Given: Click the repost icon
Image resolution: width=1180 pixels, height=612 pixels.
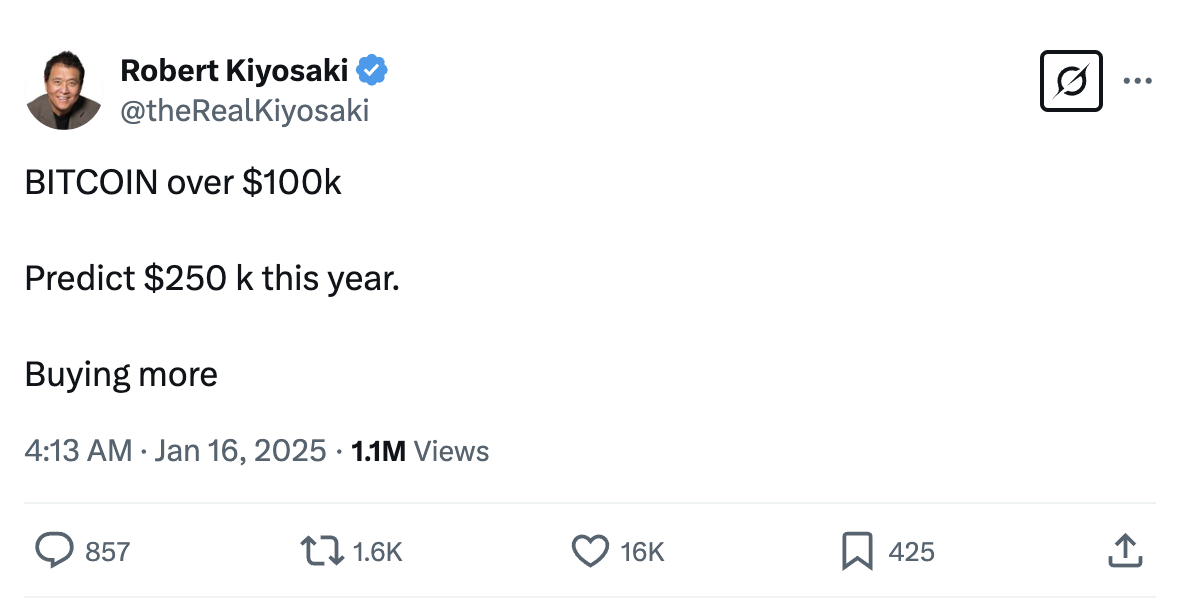Looking at the screenshot, I should click(x=320, y=551).
